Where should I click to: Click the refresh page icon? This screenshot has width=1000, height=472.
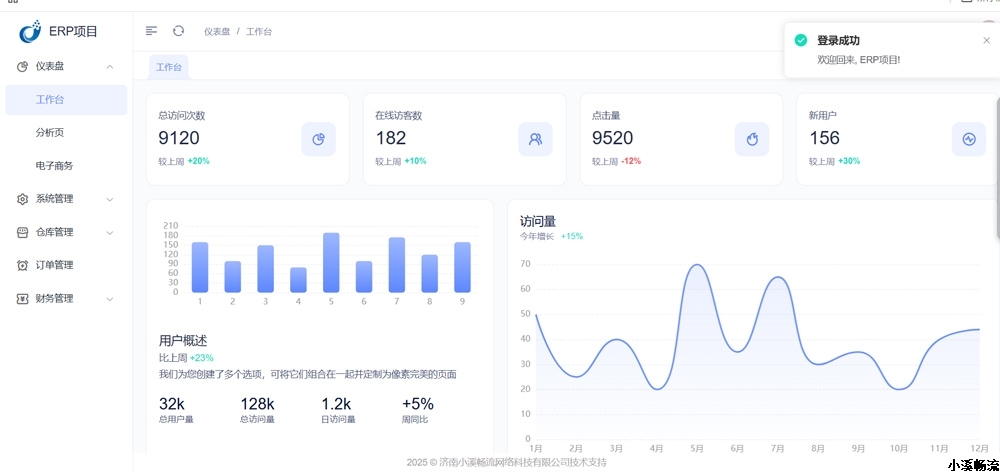click(178, 31)
